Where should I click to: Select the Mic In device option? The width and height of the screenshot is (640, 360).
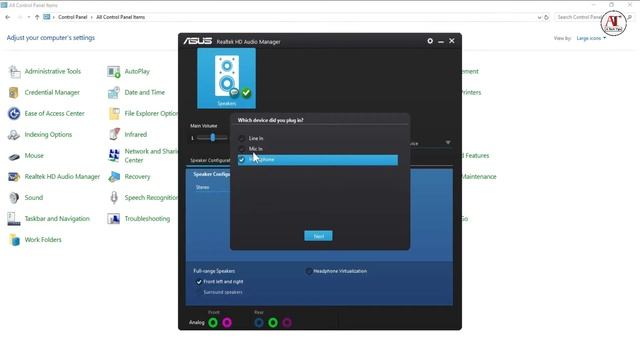point(242,149)
